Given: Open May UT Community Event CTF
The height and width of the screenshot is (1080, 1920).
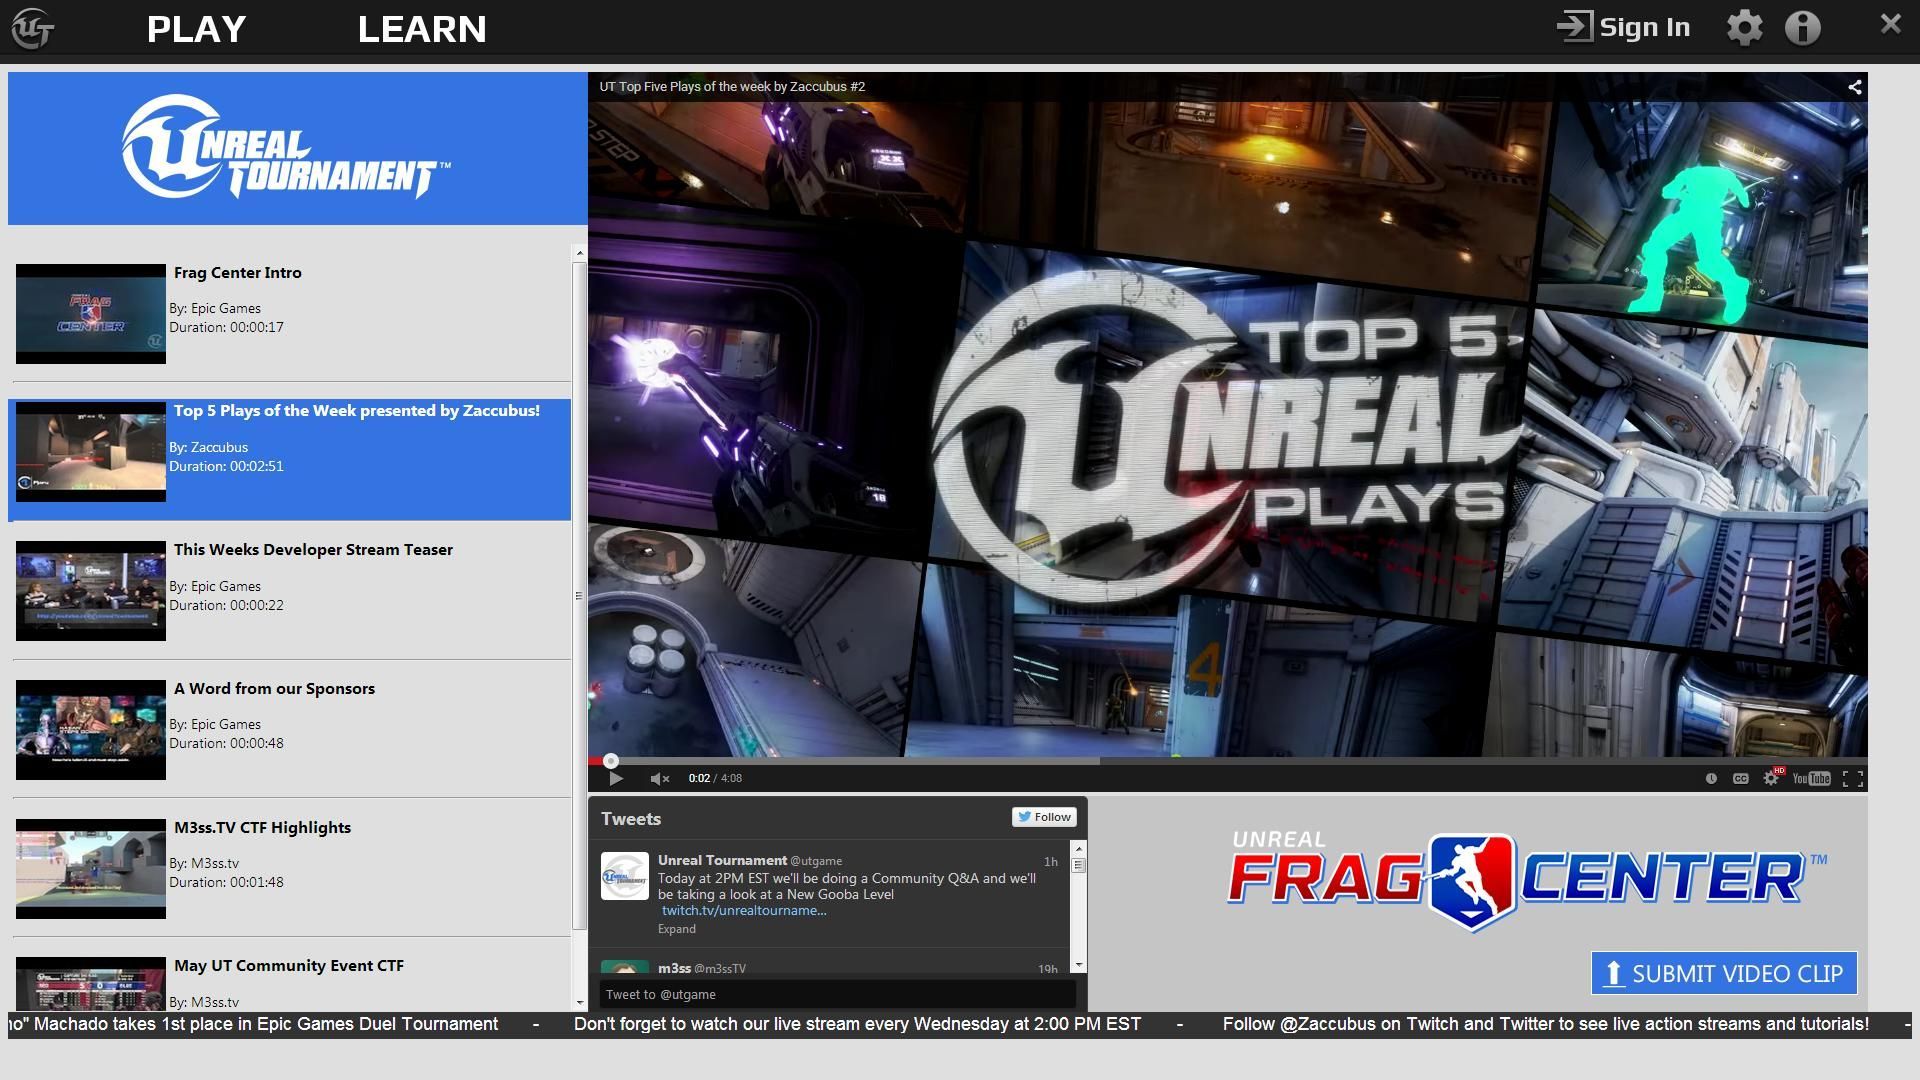Looking at the screenshot, I should pos(289,966).
